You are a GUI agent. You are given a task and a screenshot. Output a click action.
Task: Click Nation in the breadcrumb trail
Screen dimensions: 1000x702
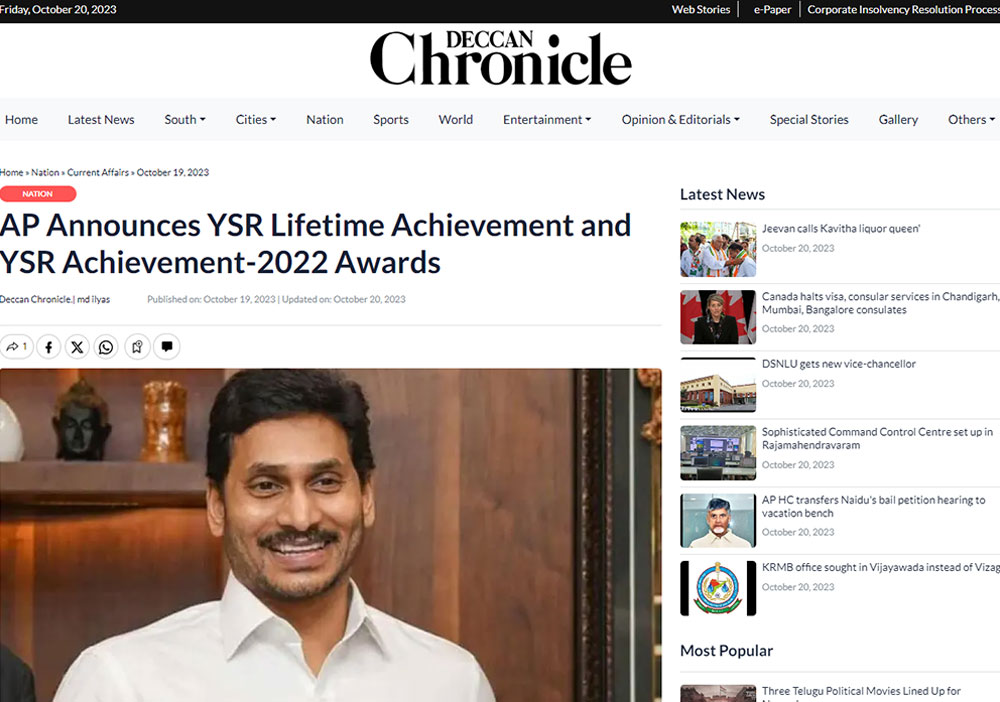coord(45,172)
